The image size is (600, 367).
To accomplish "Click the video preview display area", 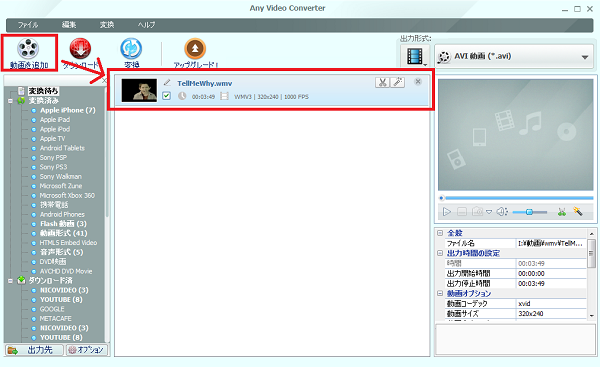I will [516, 135].
